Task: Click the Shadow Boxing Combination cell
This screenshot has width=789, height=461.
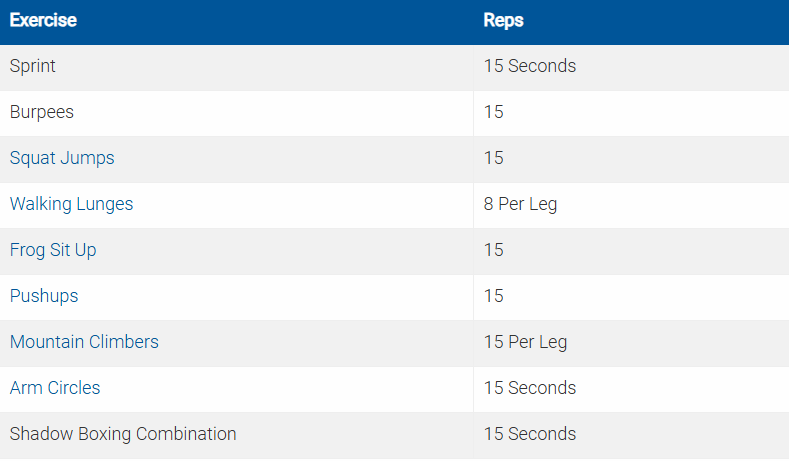Action: click(123, 434)
